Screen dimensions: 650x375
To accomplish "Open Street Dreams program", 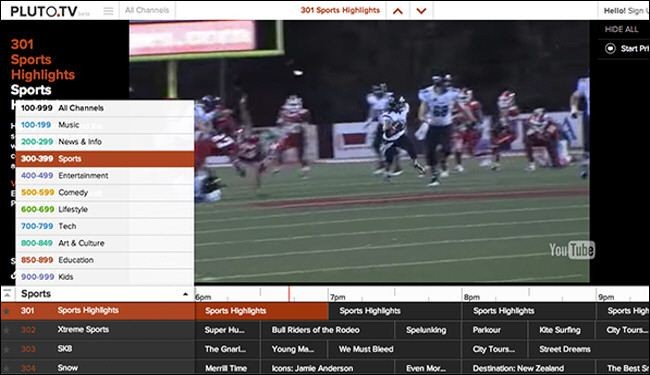I will tap(589, 349).
